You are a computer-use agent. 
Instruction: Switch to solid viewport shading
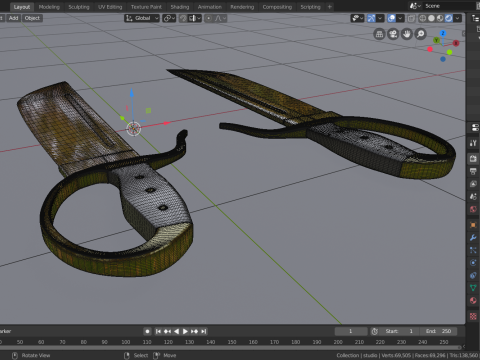(x=431, y=18)
